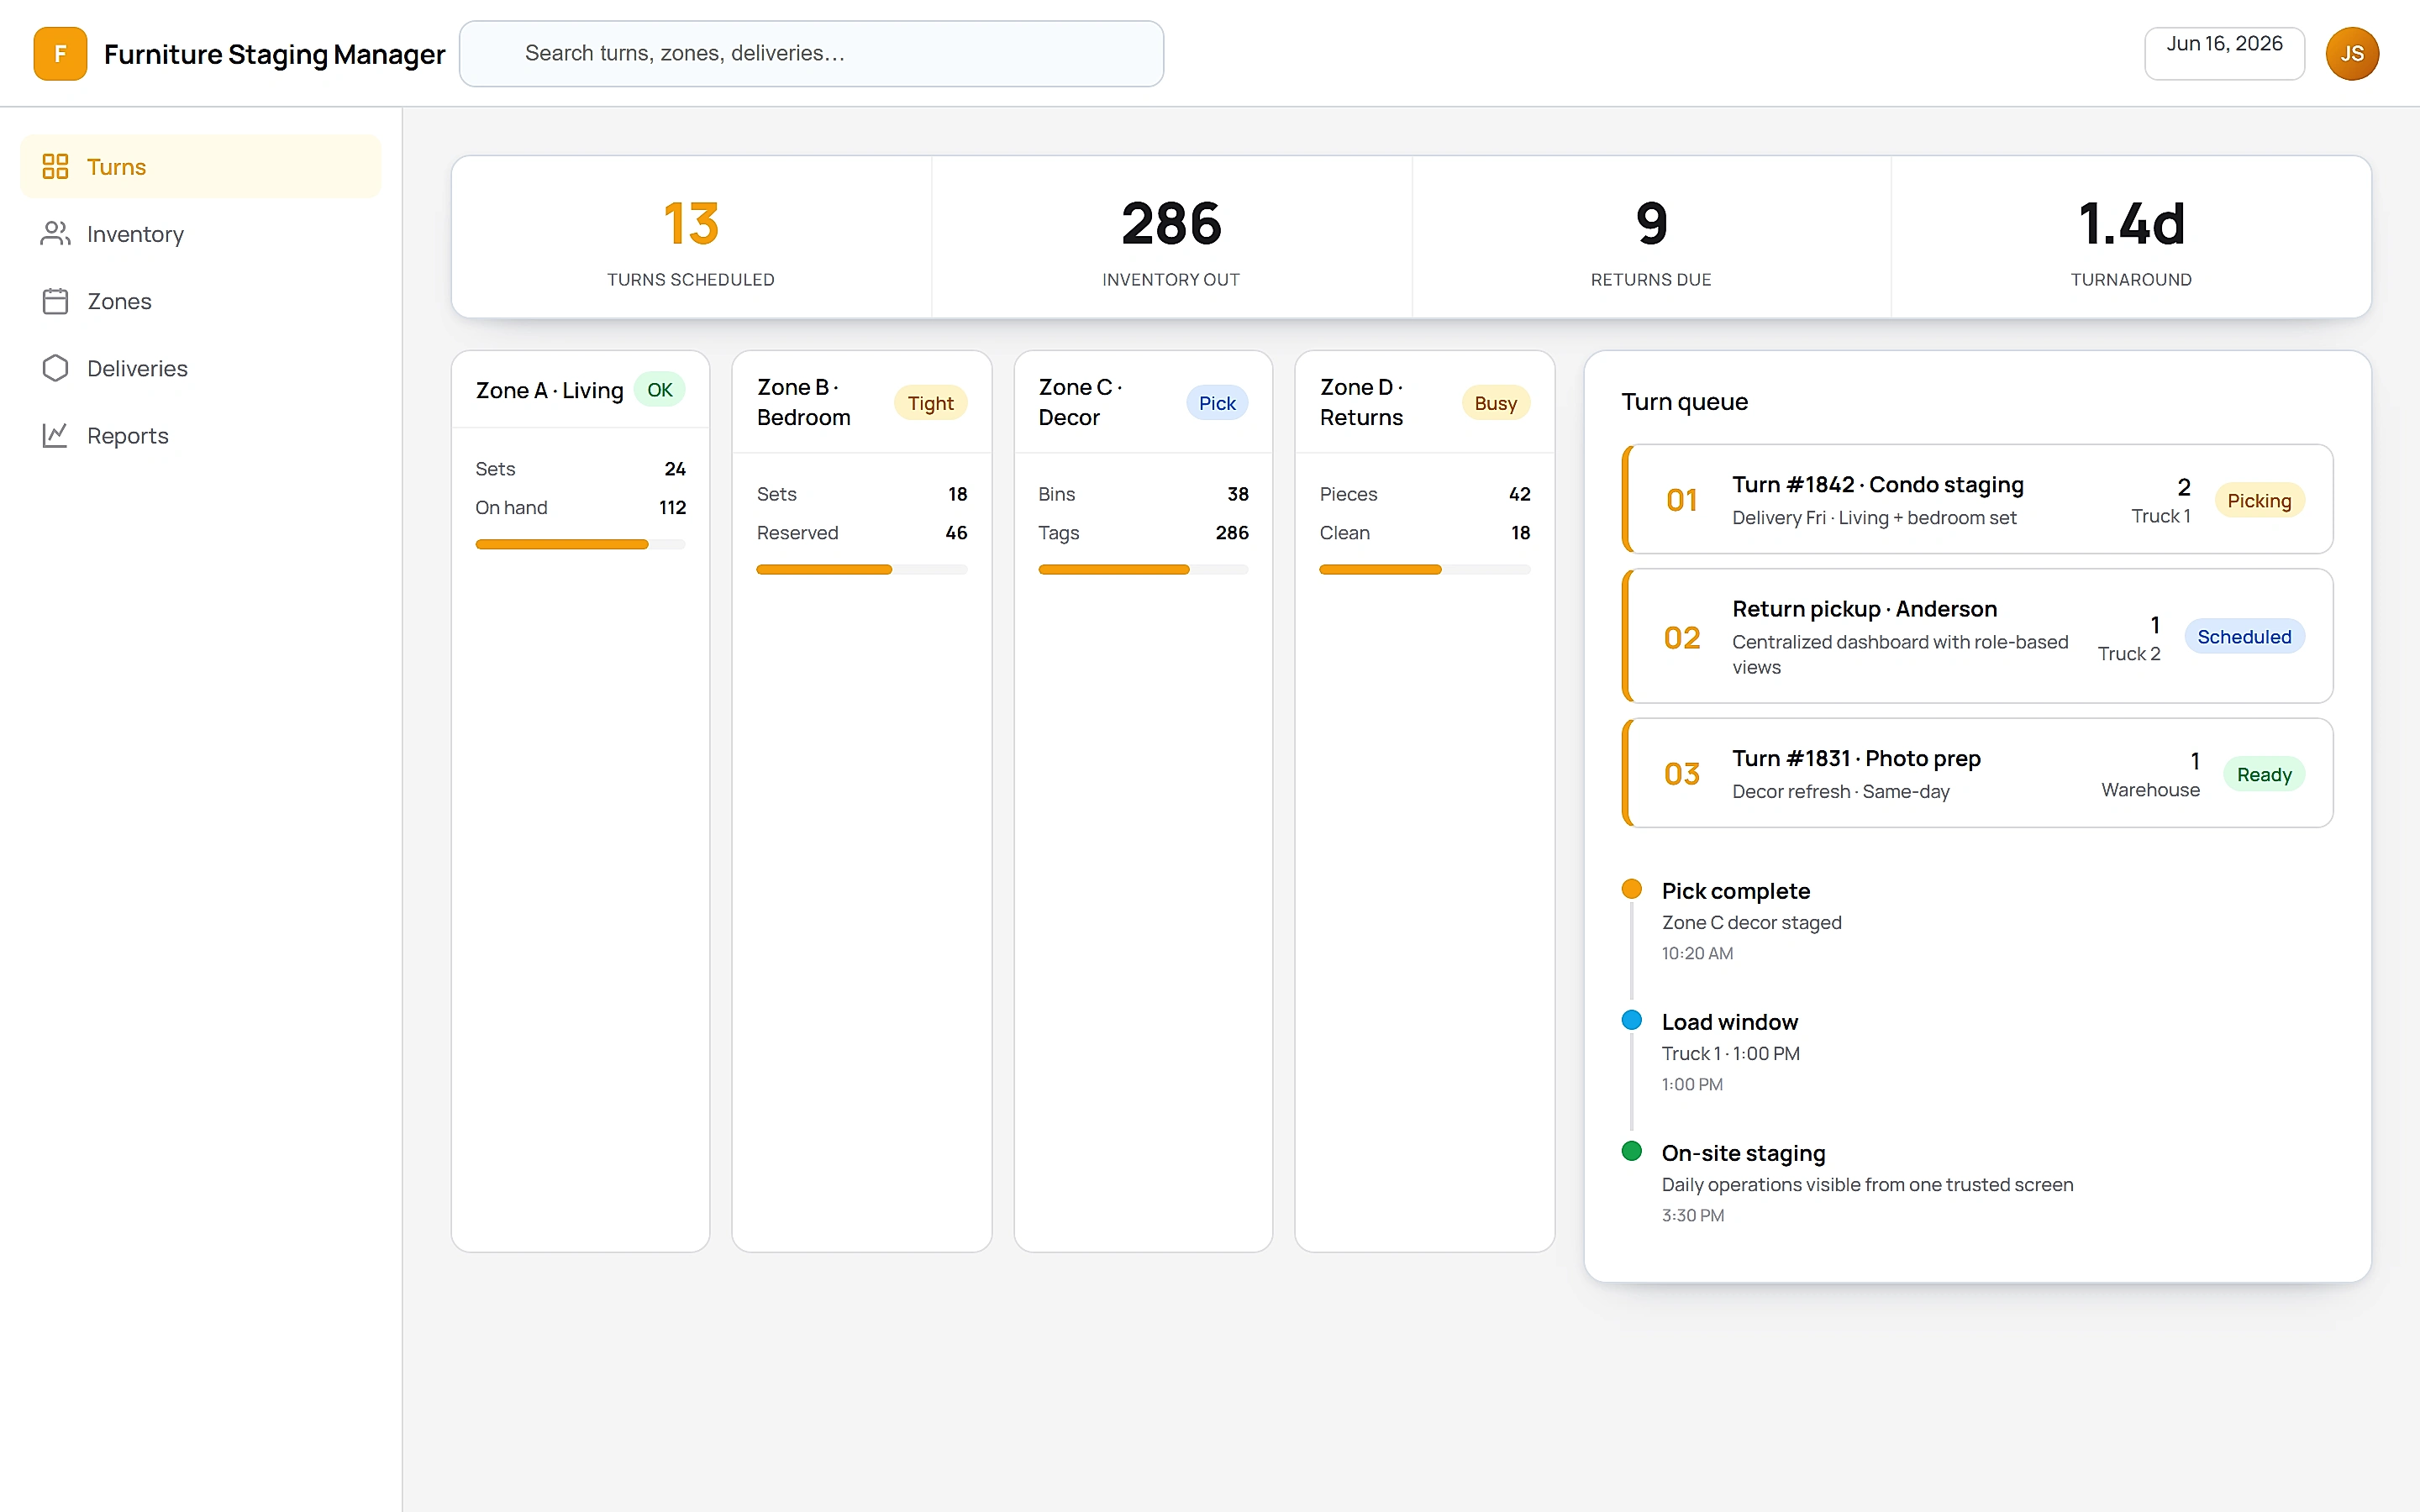Click the Zone C progress bar
This screenshot has height=1512, width=2420.
[x=1143, y=569]
